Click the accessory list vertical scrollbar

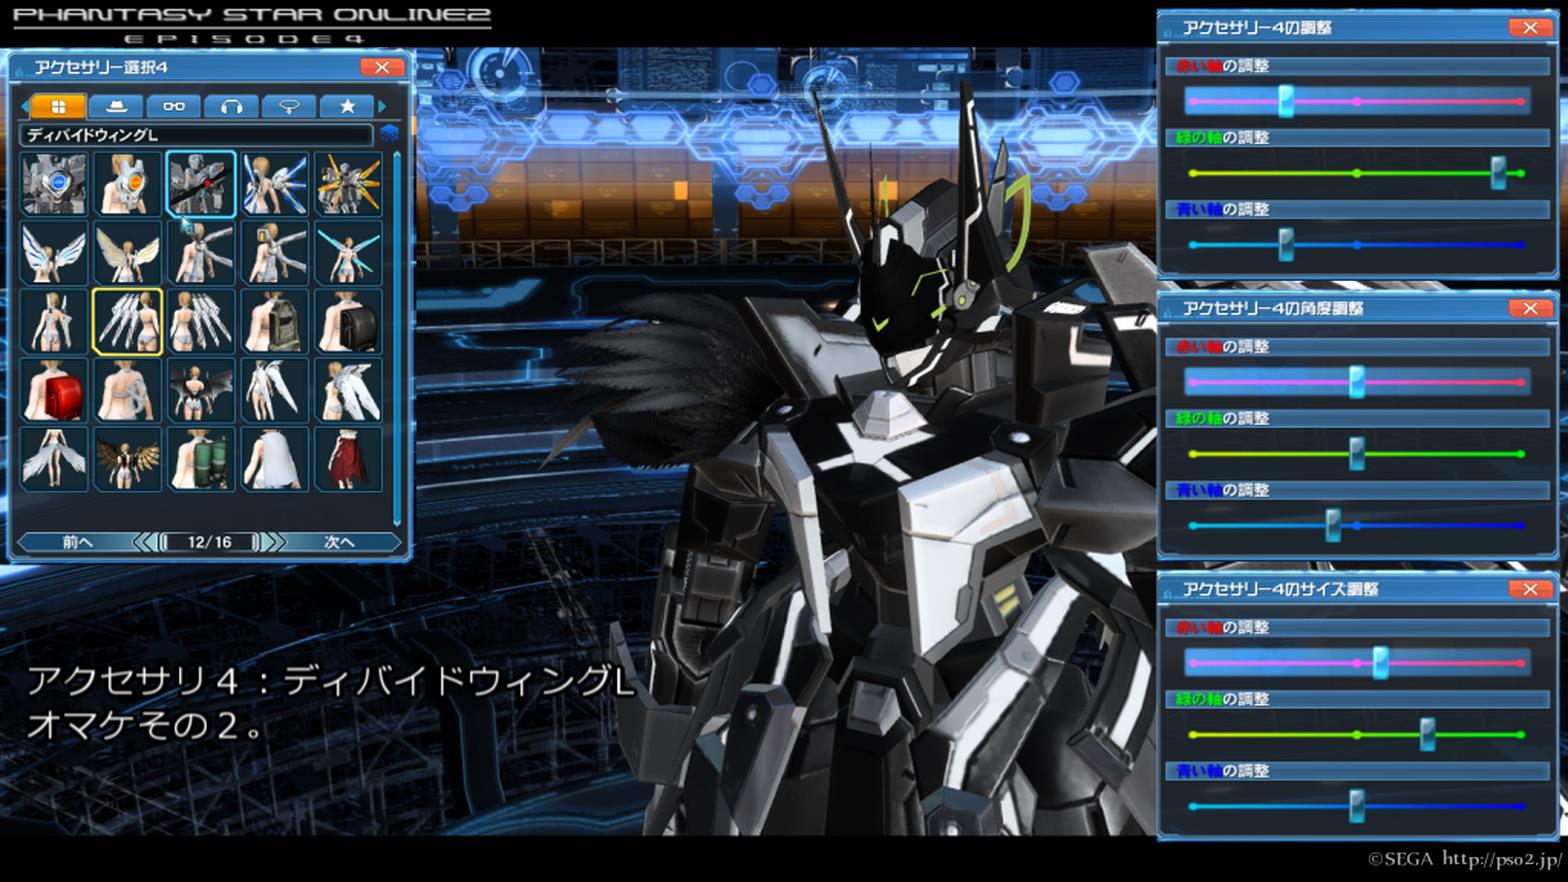396,337
